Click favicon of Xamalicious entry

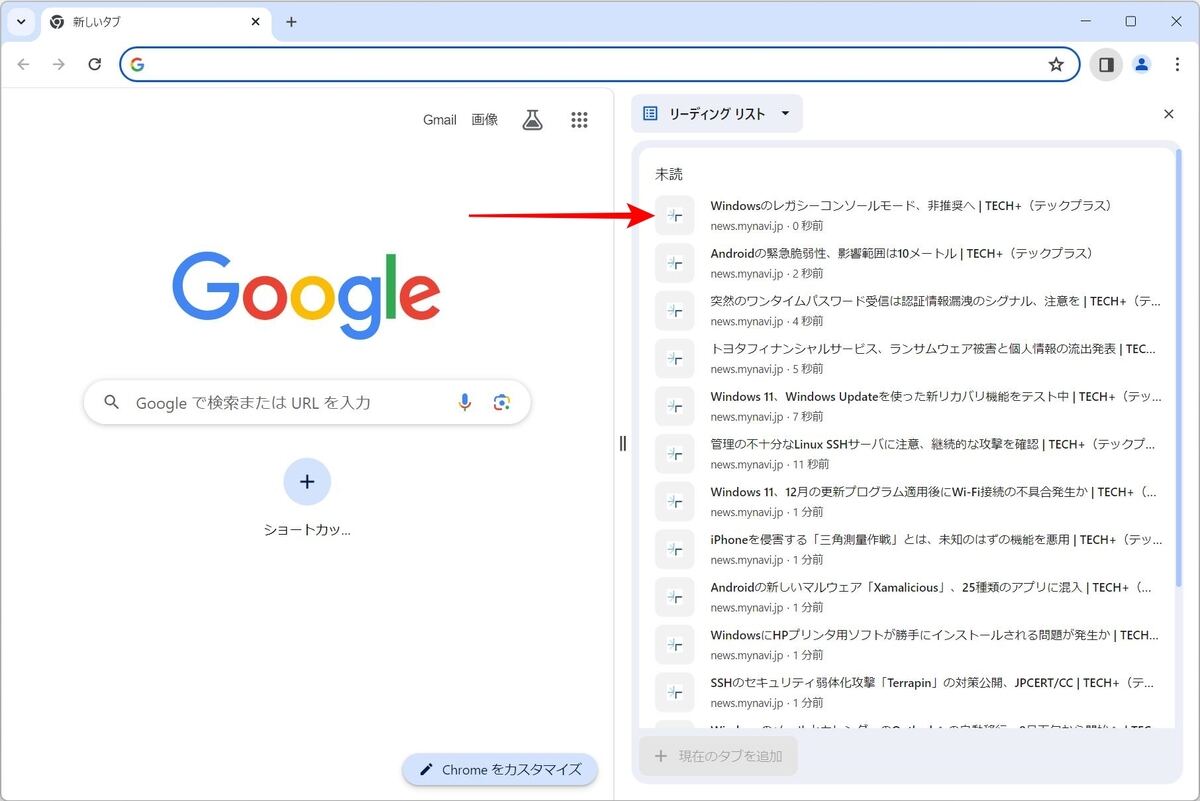(x=675, y=597)
